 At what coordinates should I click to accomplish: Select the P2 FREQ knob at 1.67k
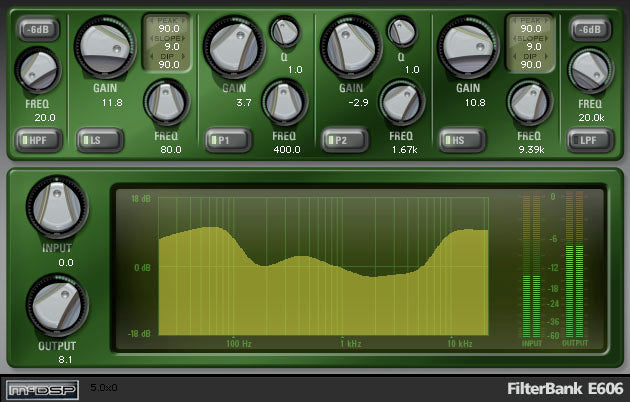coord(402,101)
